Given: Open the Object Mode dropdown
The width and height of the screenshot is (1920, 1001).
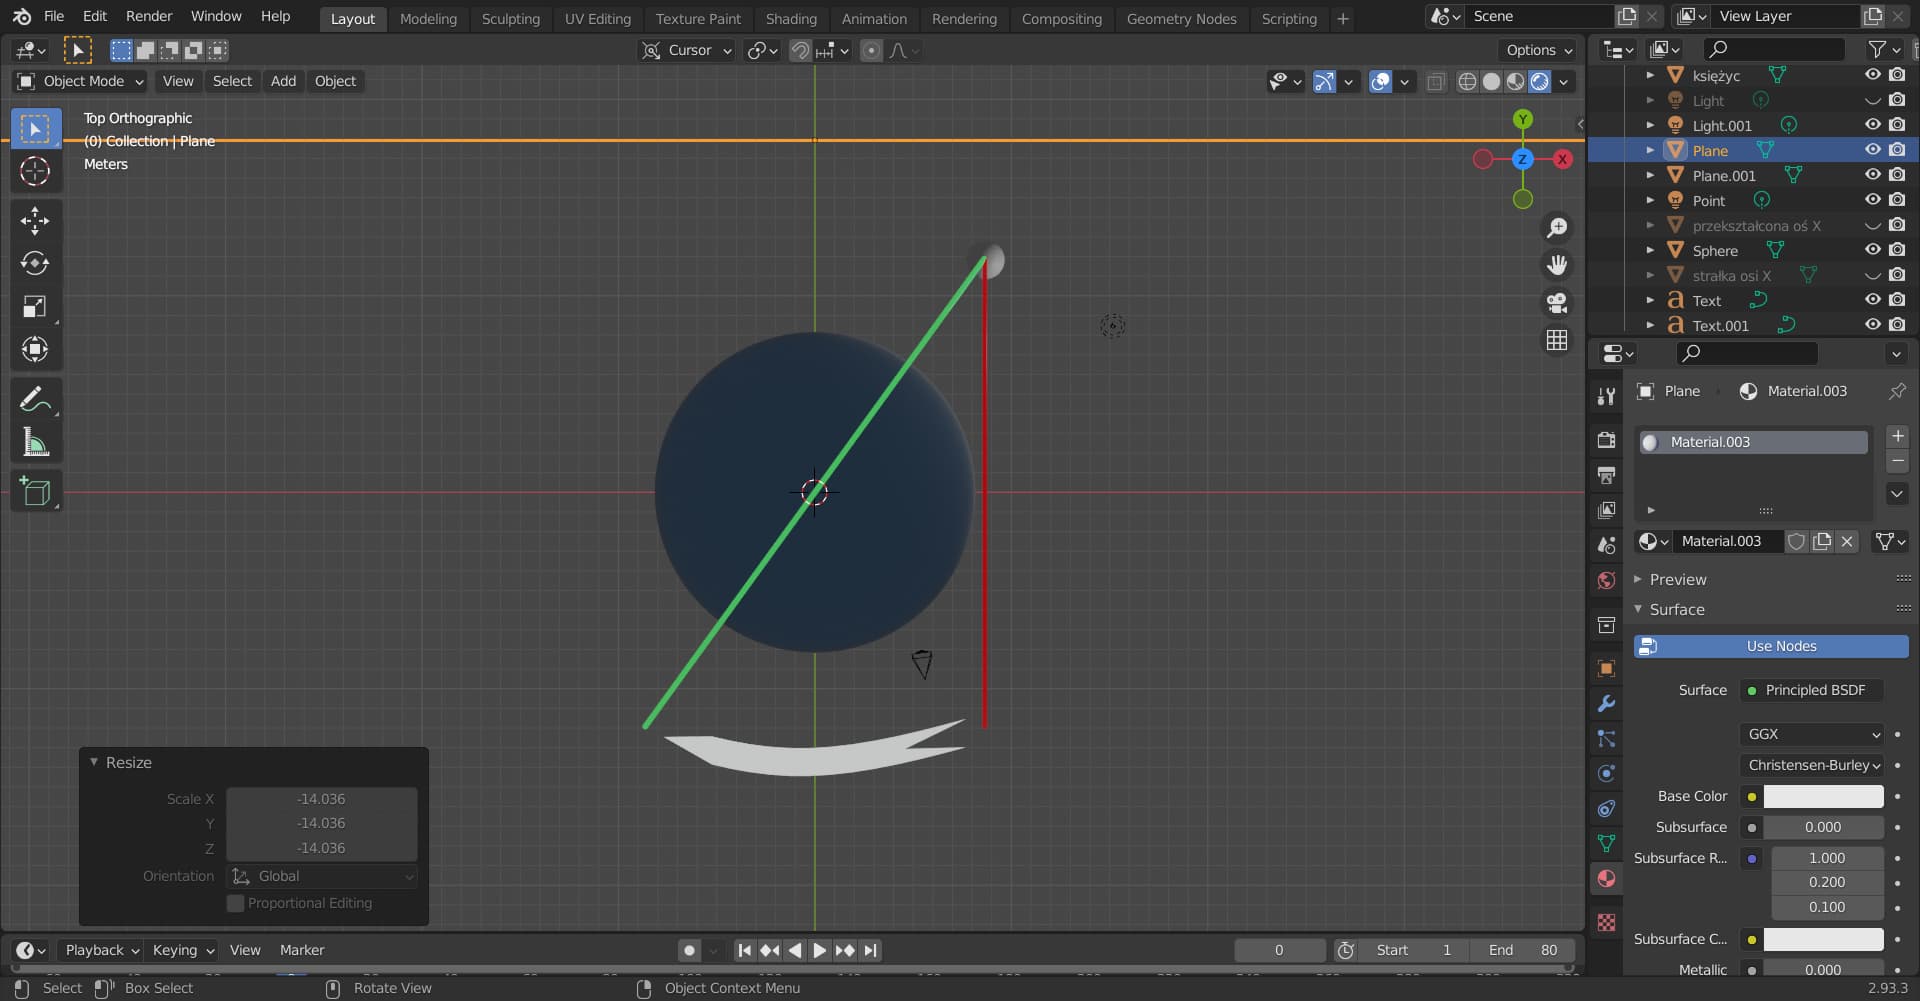Looking at the screenshot, I should point(79,81).
